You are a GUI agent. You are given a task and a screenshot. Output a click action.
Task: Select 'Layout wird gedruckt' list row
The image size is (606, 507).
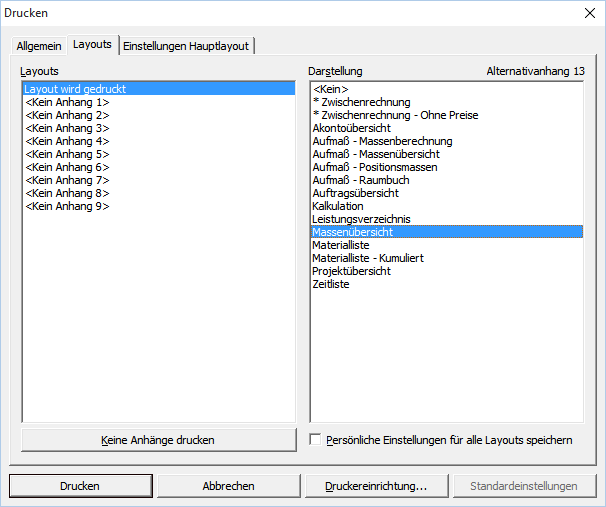point(159,89)
